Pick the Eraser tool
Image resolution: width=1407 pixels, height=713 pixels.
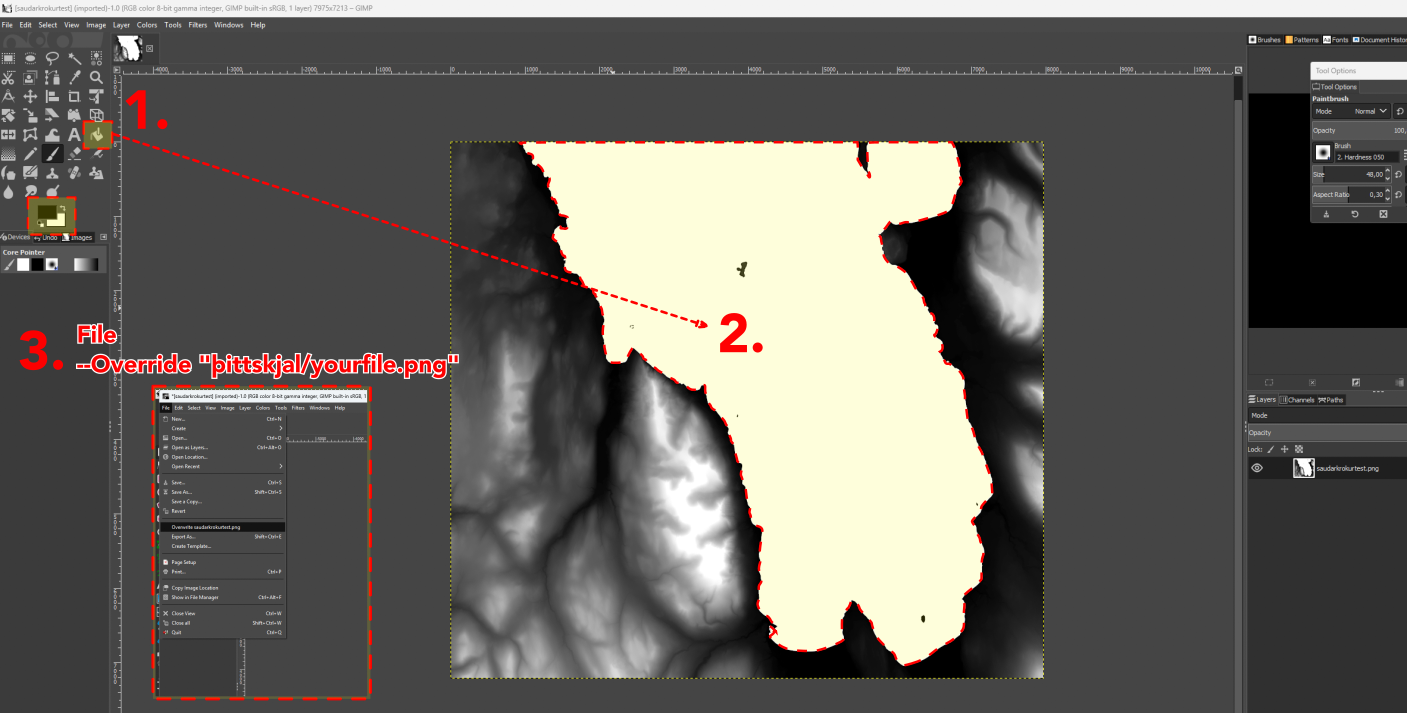click(x=74, y=153)
